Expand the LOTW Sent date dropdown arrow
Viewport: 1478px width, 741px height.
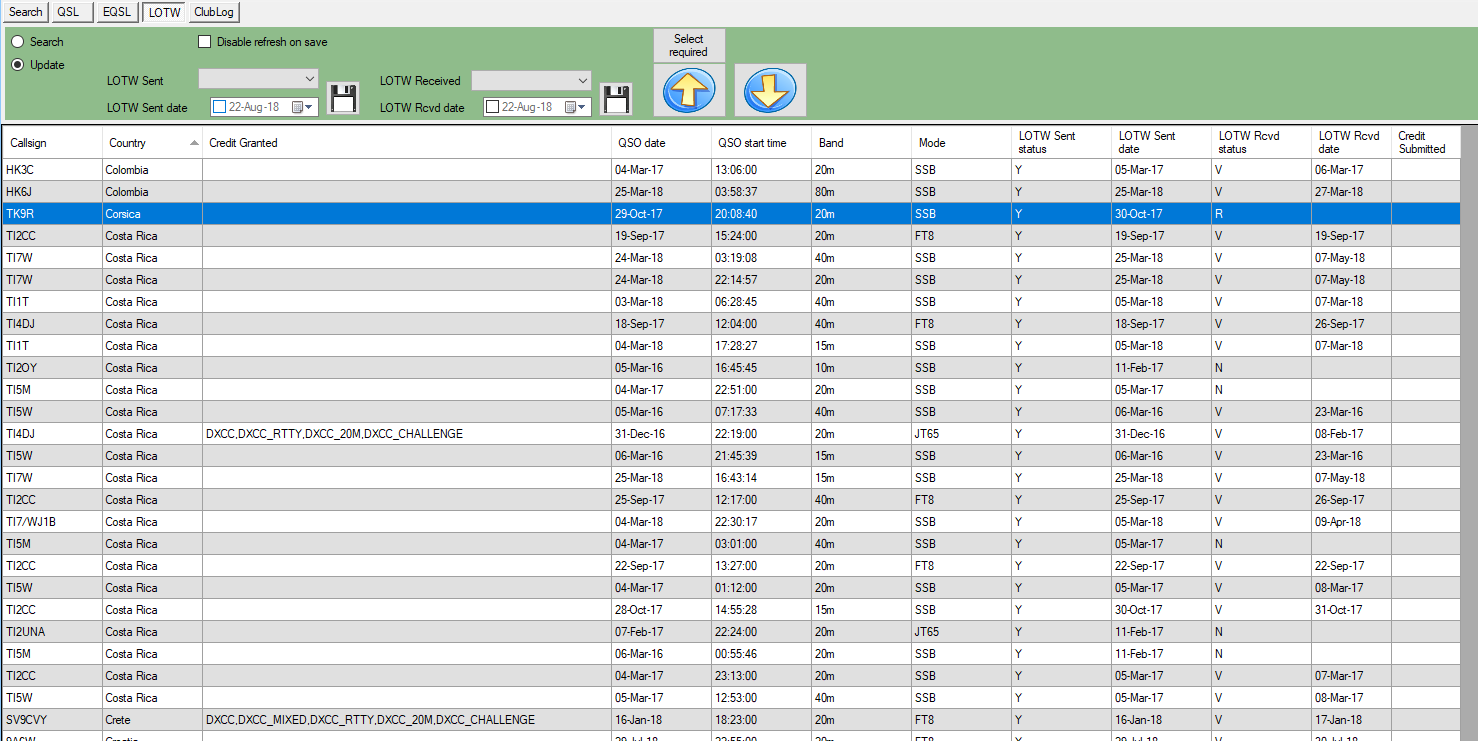[x=309, y=107]
